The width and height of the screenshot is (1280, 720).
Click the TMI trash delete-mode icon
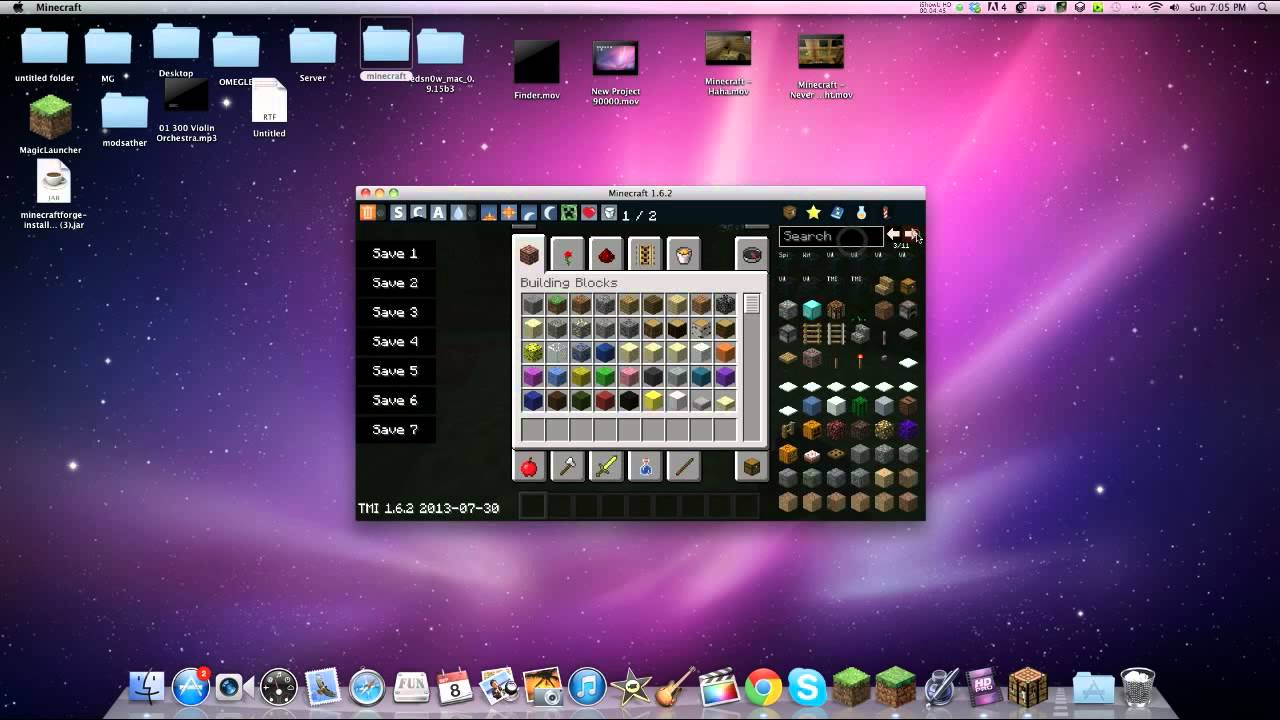[368, 212]
